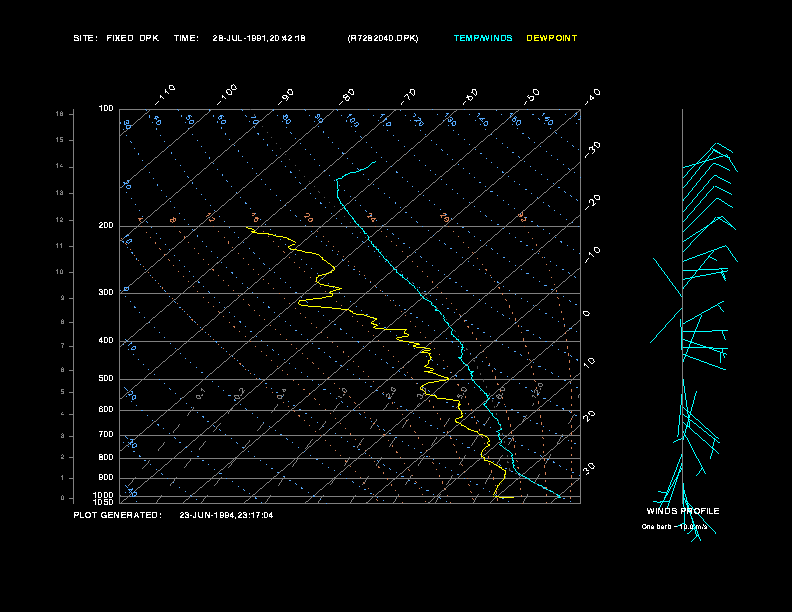The width and height of the screenshot is (792, 612).
Task: Click the 500 pressure level label
Action: (106, 378)
